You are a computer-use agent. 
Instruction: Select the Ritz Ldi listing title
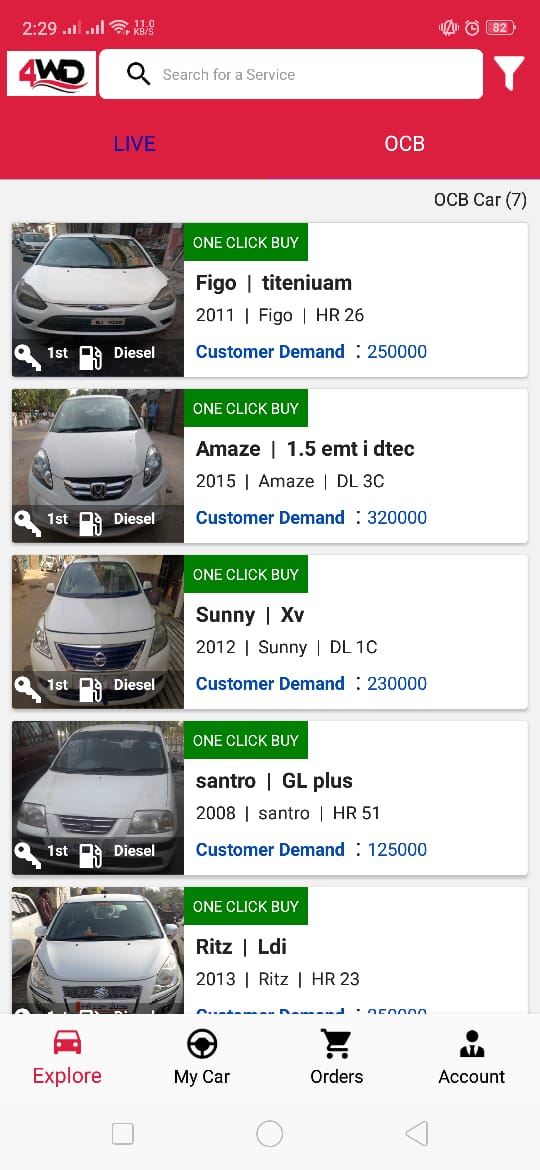241,947
